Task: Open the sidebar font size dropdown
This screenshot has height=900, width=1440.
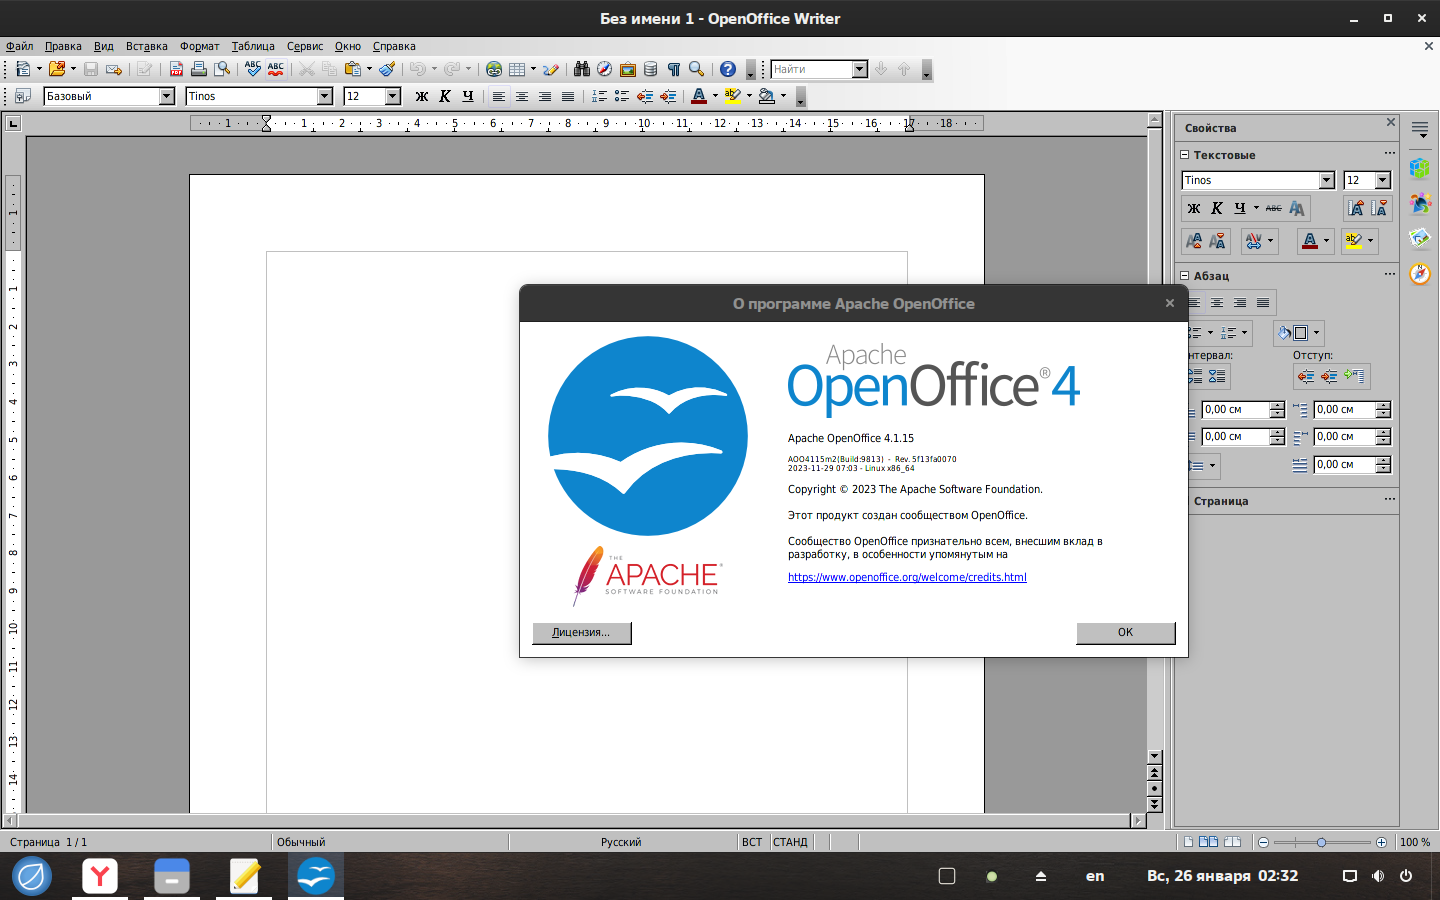Action: [x=1383, y=180]
